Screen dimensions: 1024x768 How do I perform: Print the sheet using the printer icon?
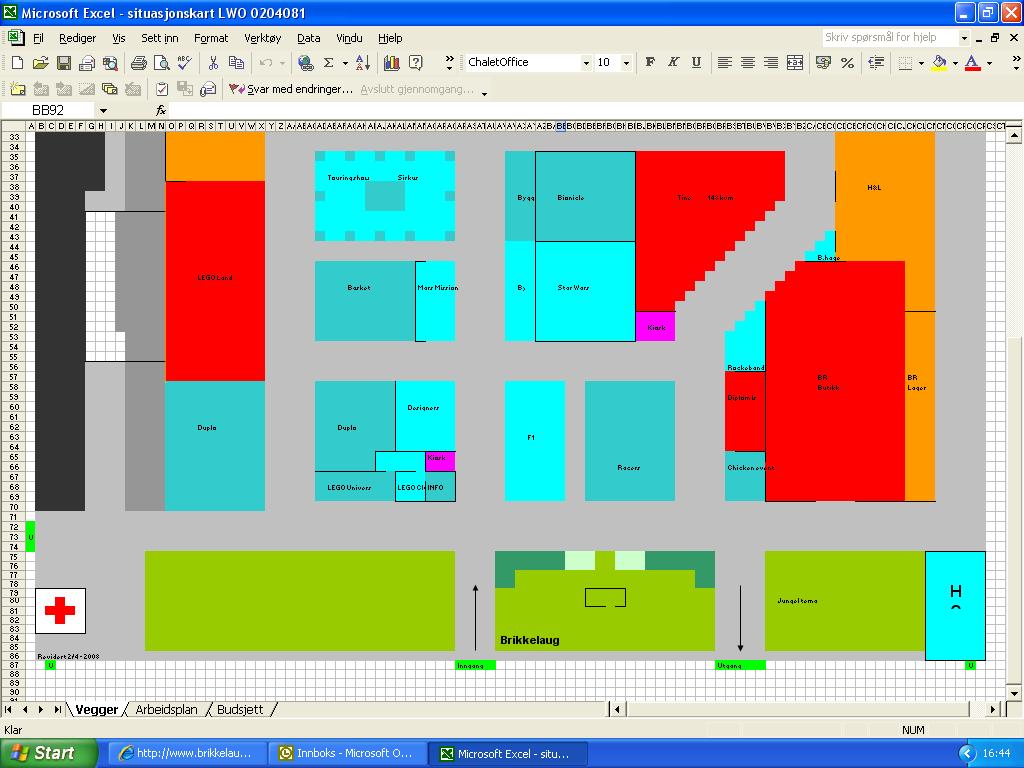tap(138, 63)
